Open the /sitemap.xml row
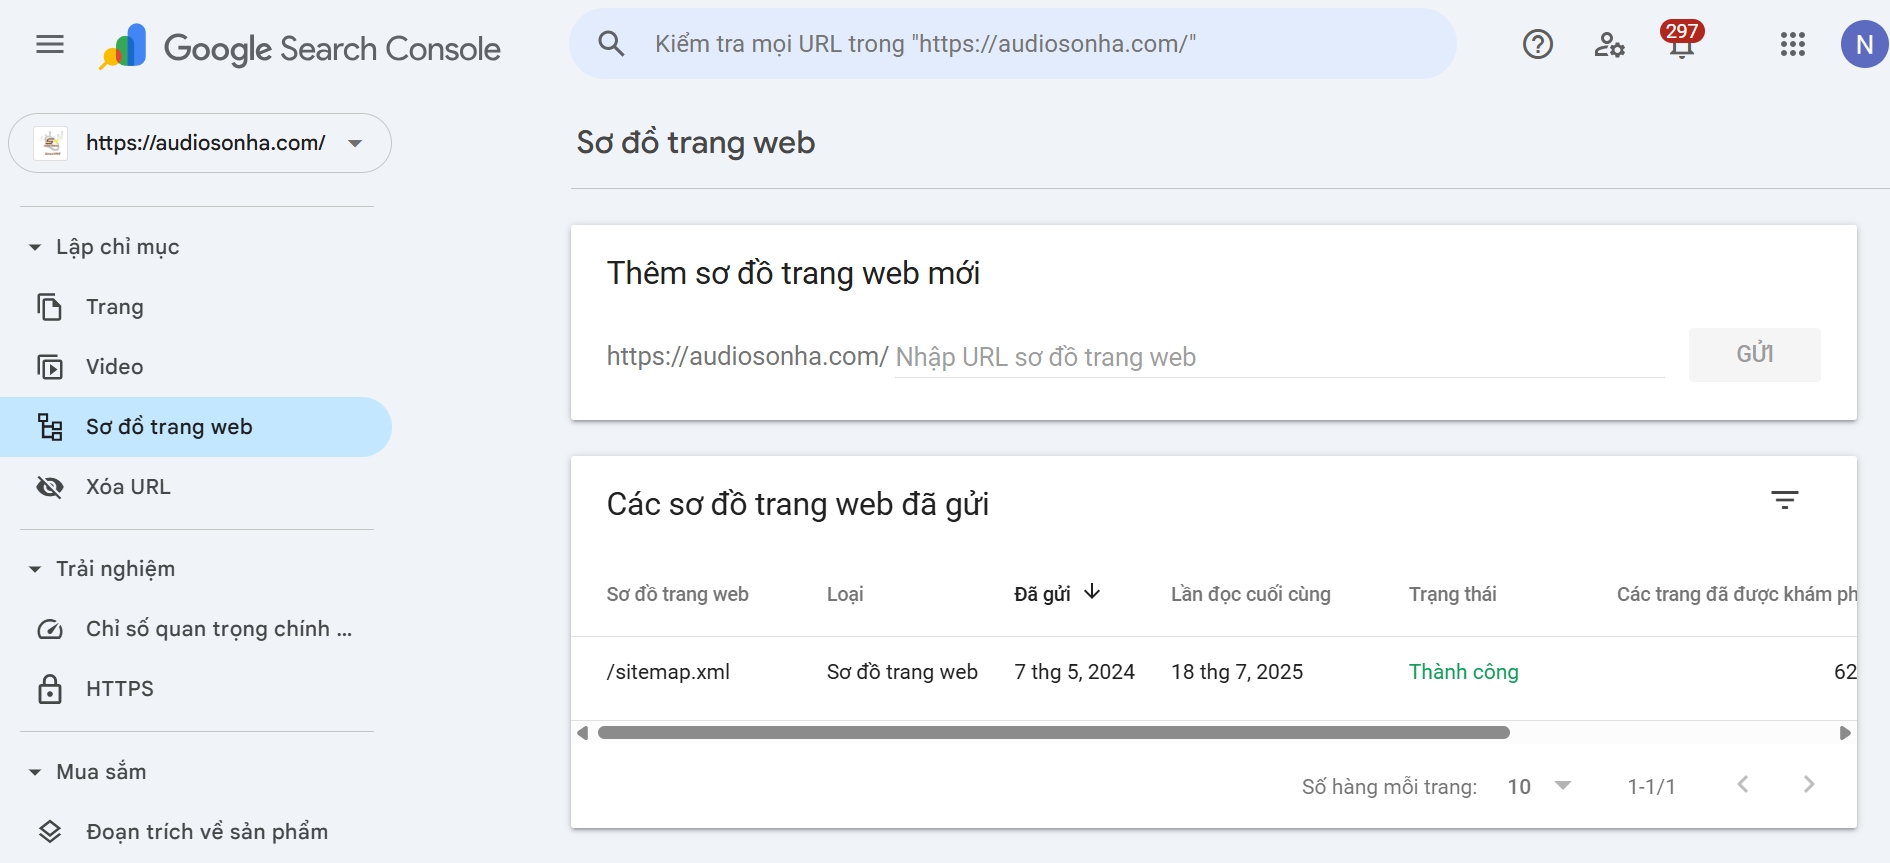Screen dimensions: 1890x863 coord(668,672)
